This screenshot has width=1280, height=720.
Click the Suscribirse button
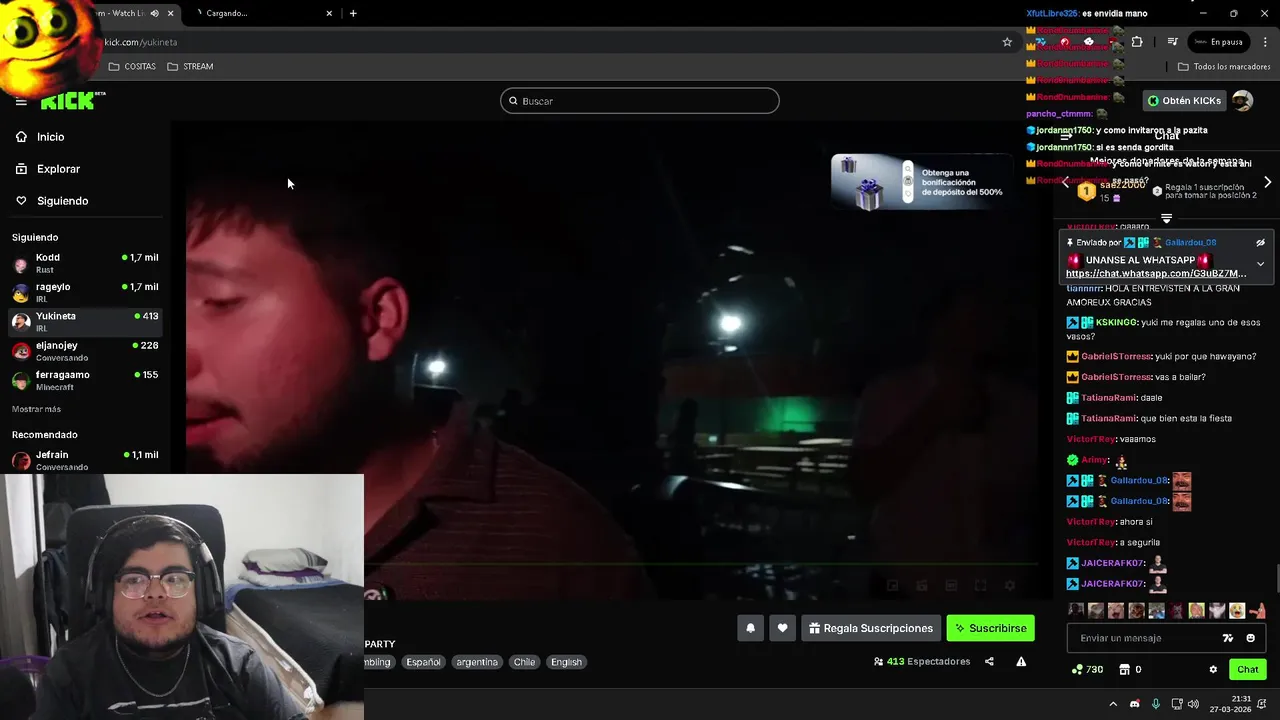click(990, 628)
